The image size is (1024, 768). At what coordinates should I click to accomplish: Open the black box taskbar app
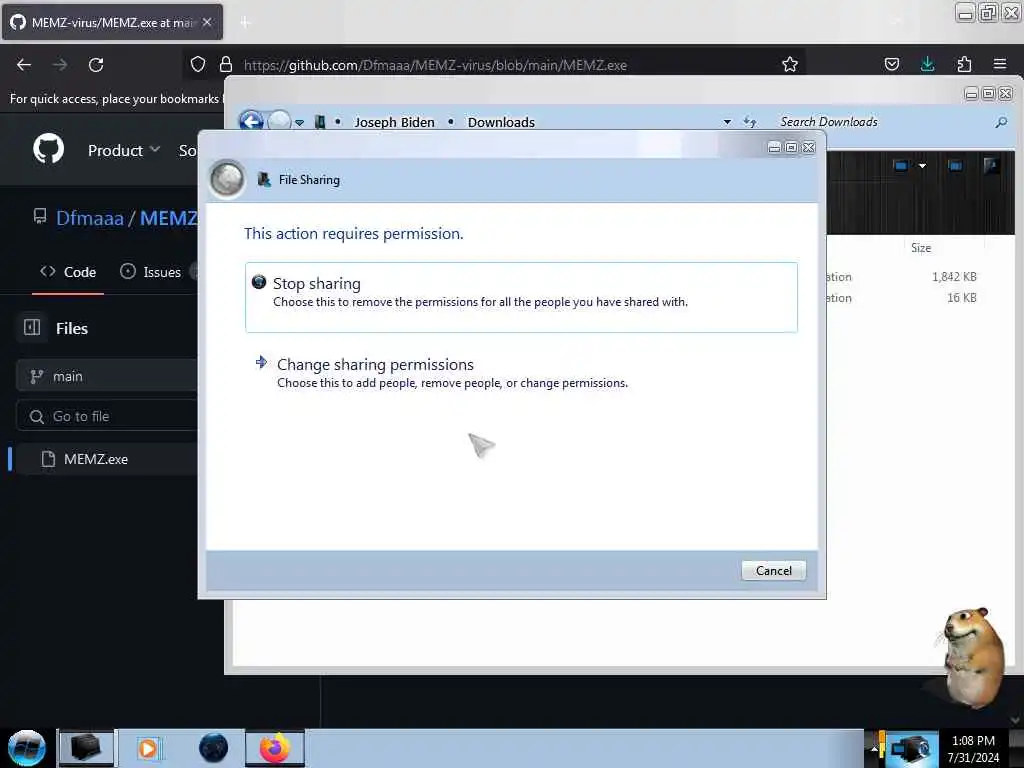tap(86, 748)
